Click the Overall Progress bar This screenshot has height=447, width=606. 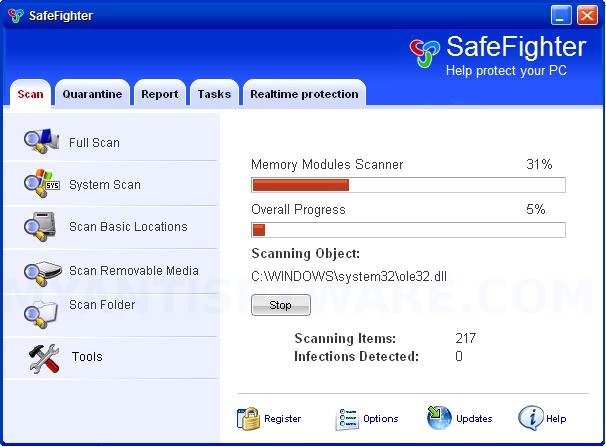(x=409, y=230)
